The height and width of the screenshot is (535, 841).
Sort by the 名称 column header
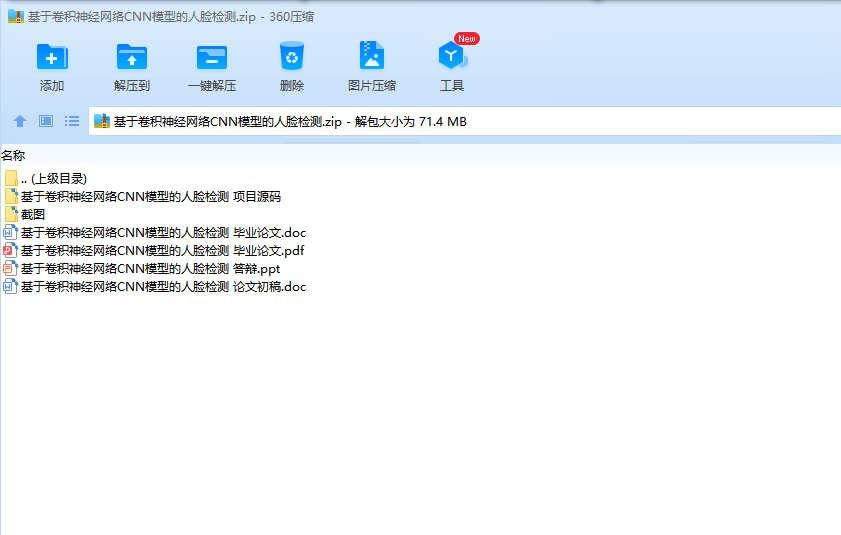[13, 156]
